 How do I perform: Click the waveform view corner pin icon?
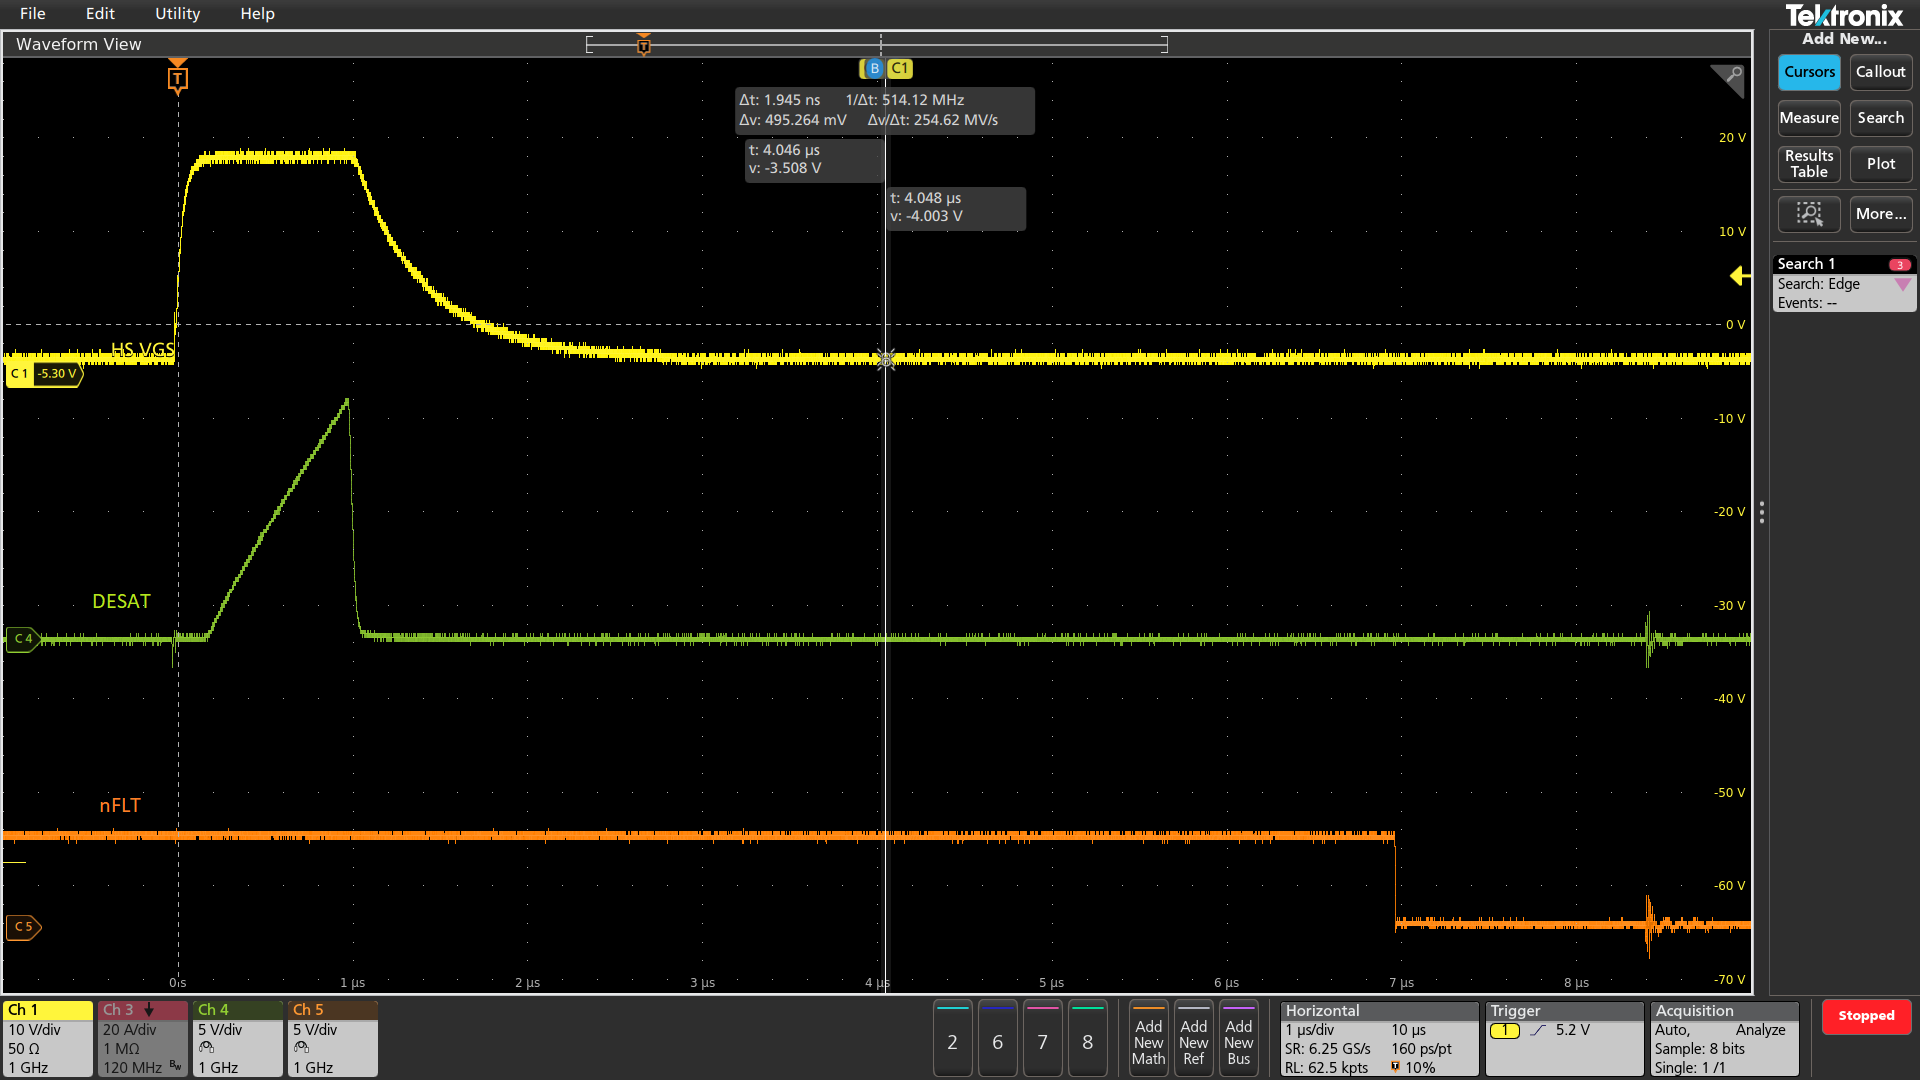coord(1728,78)
